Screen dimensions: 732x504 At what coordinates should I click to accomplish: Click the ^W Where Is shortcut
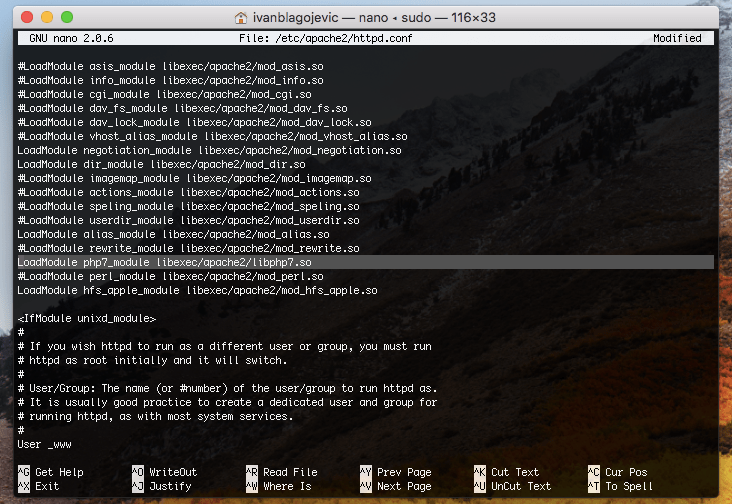pos(279,486)
